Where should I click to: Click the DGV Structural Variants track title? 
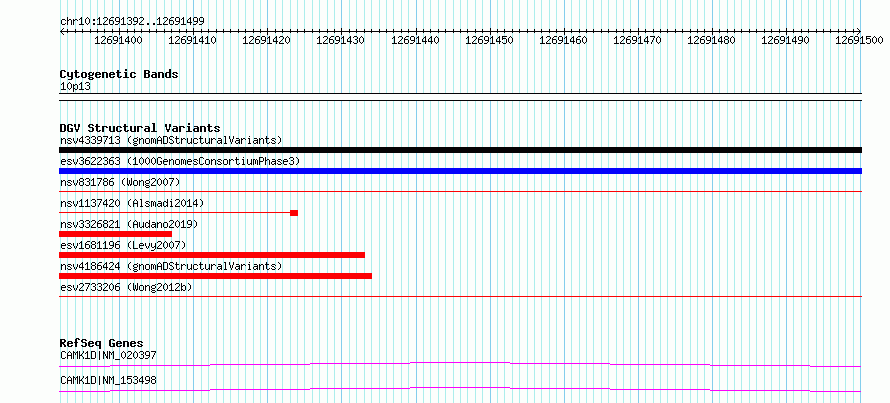pyautogui.click(x=140, y=128)
